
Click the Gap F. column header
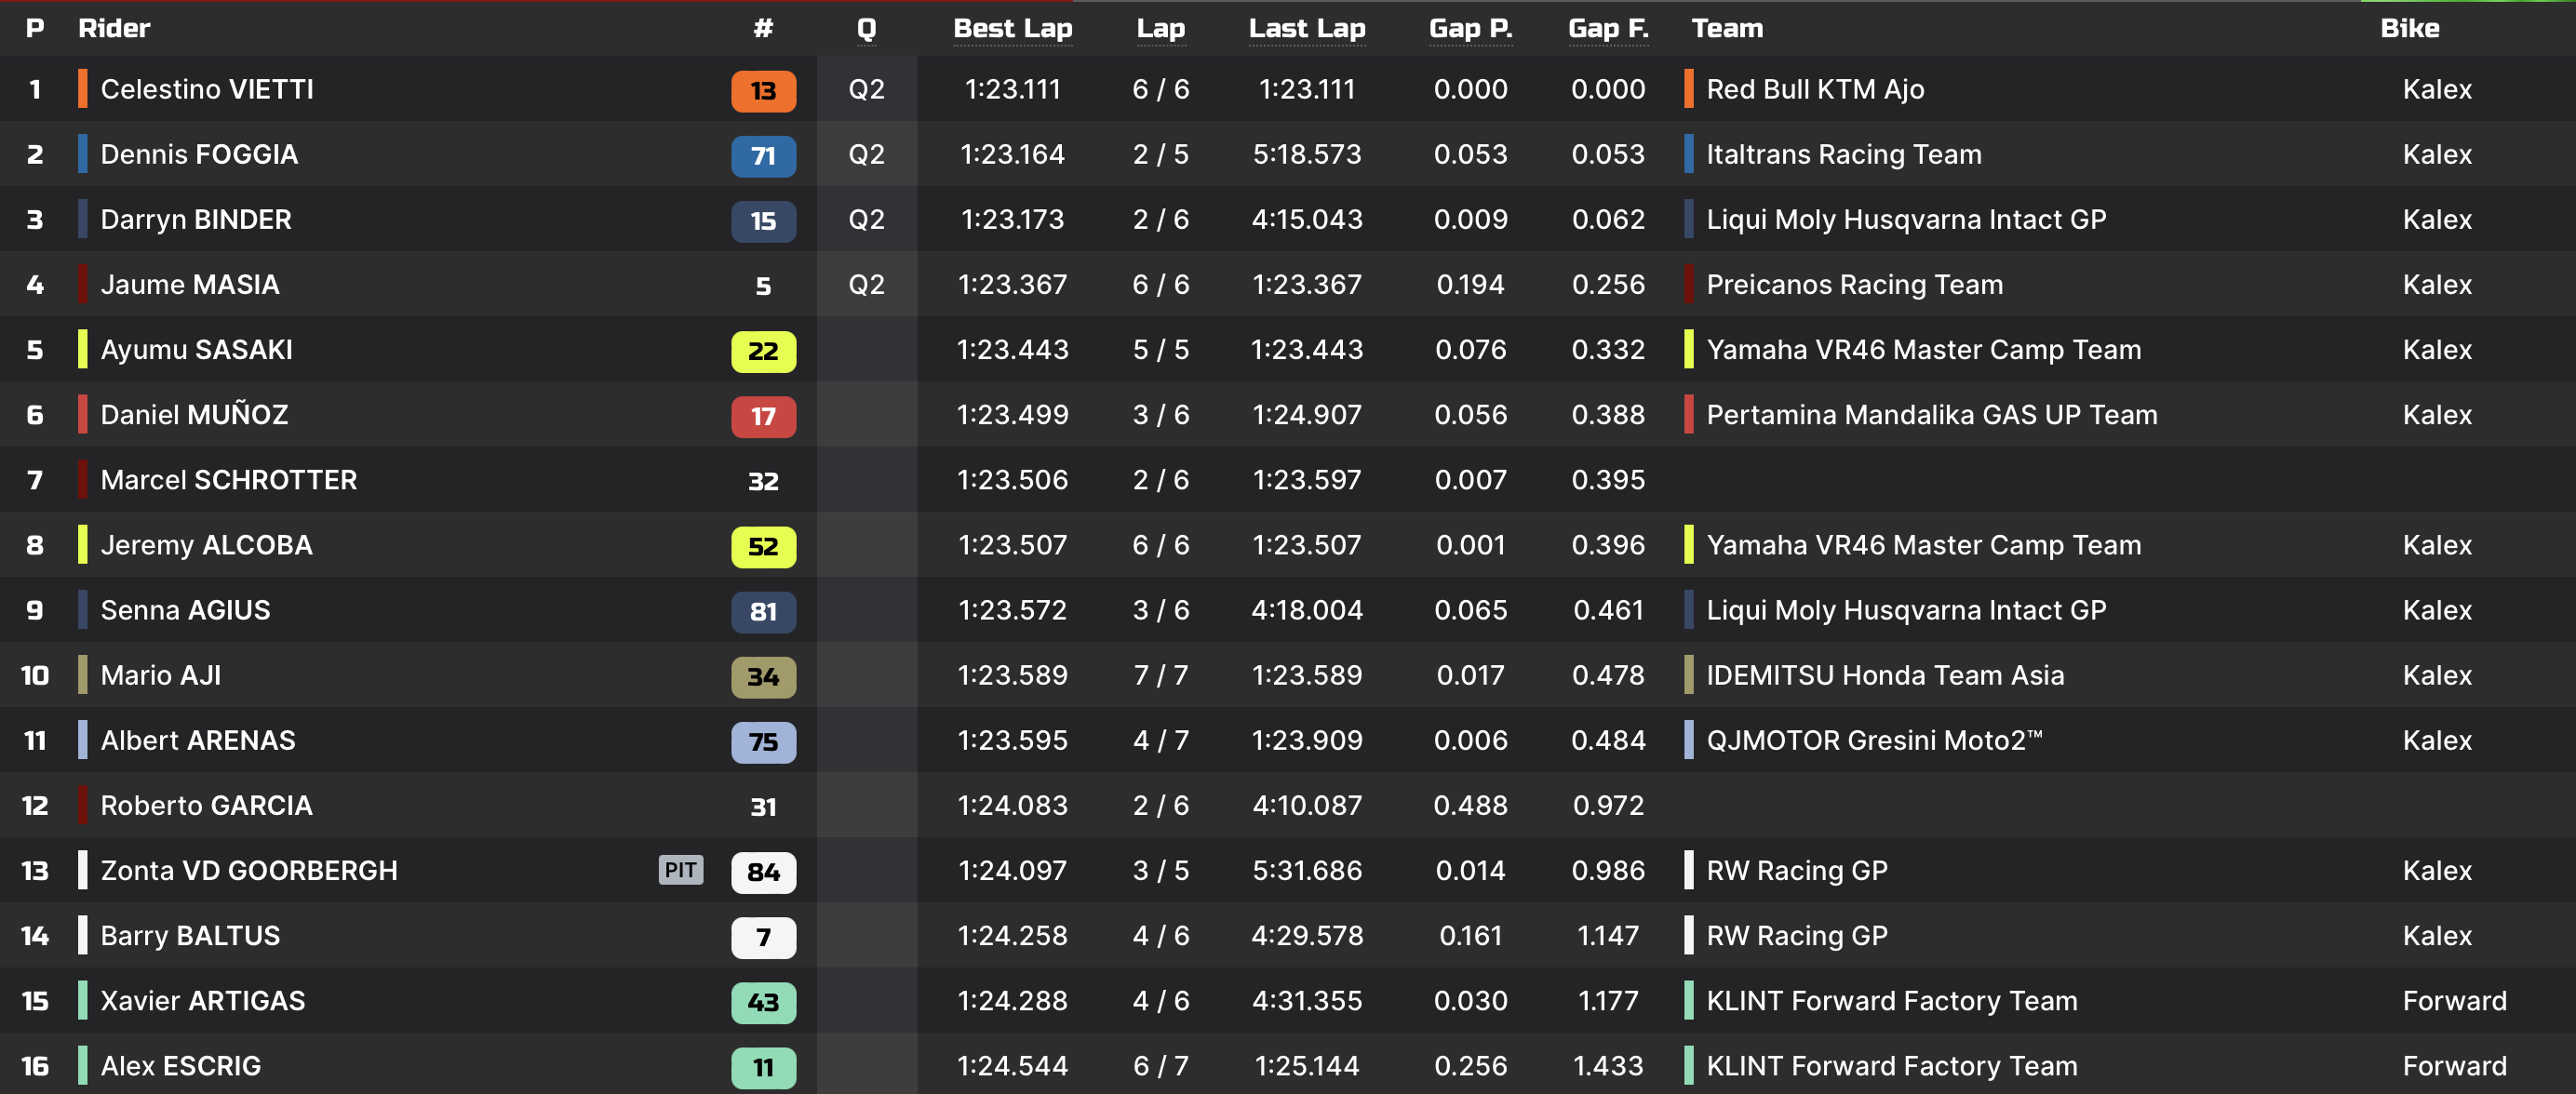(1608, 28)
